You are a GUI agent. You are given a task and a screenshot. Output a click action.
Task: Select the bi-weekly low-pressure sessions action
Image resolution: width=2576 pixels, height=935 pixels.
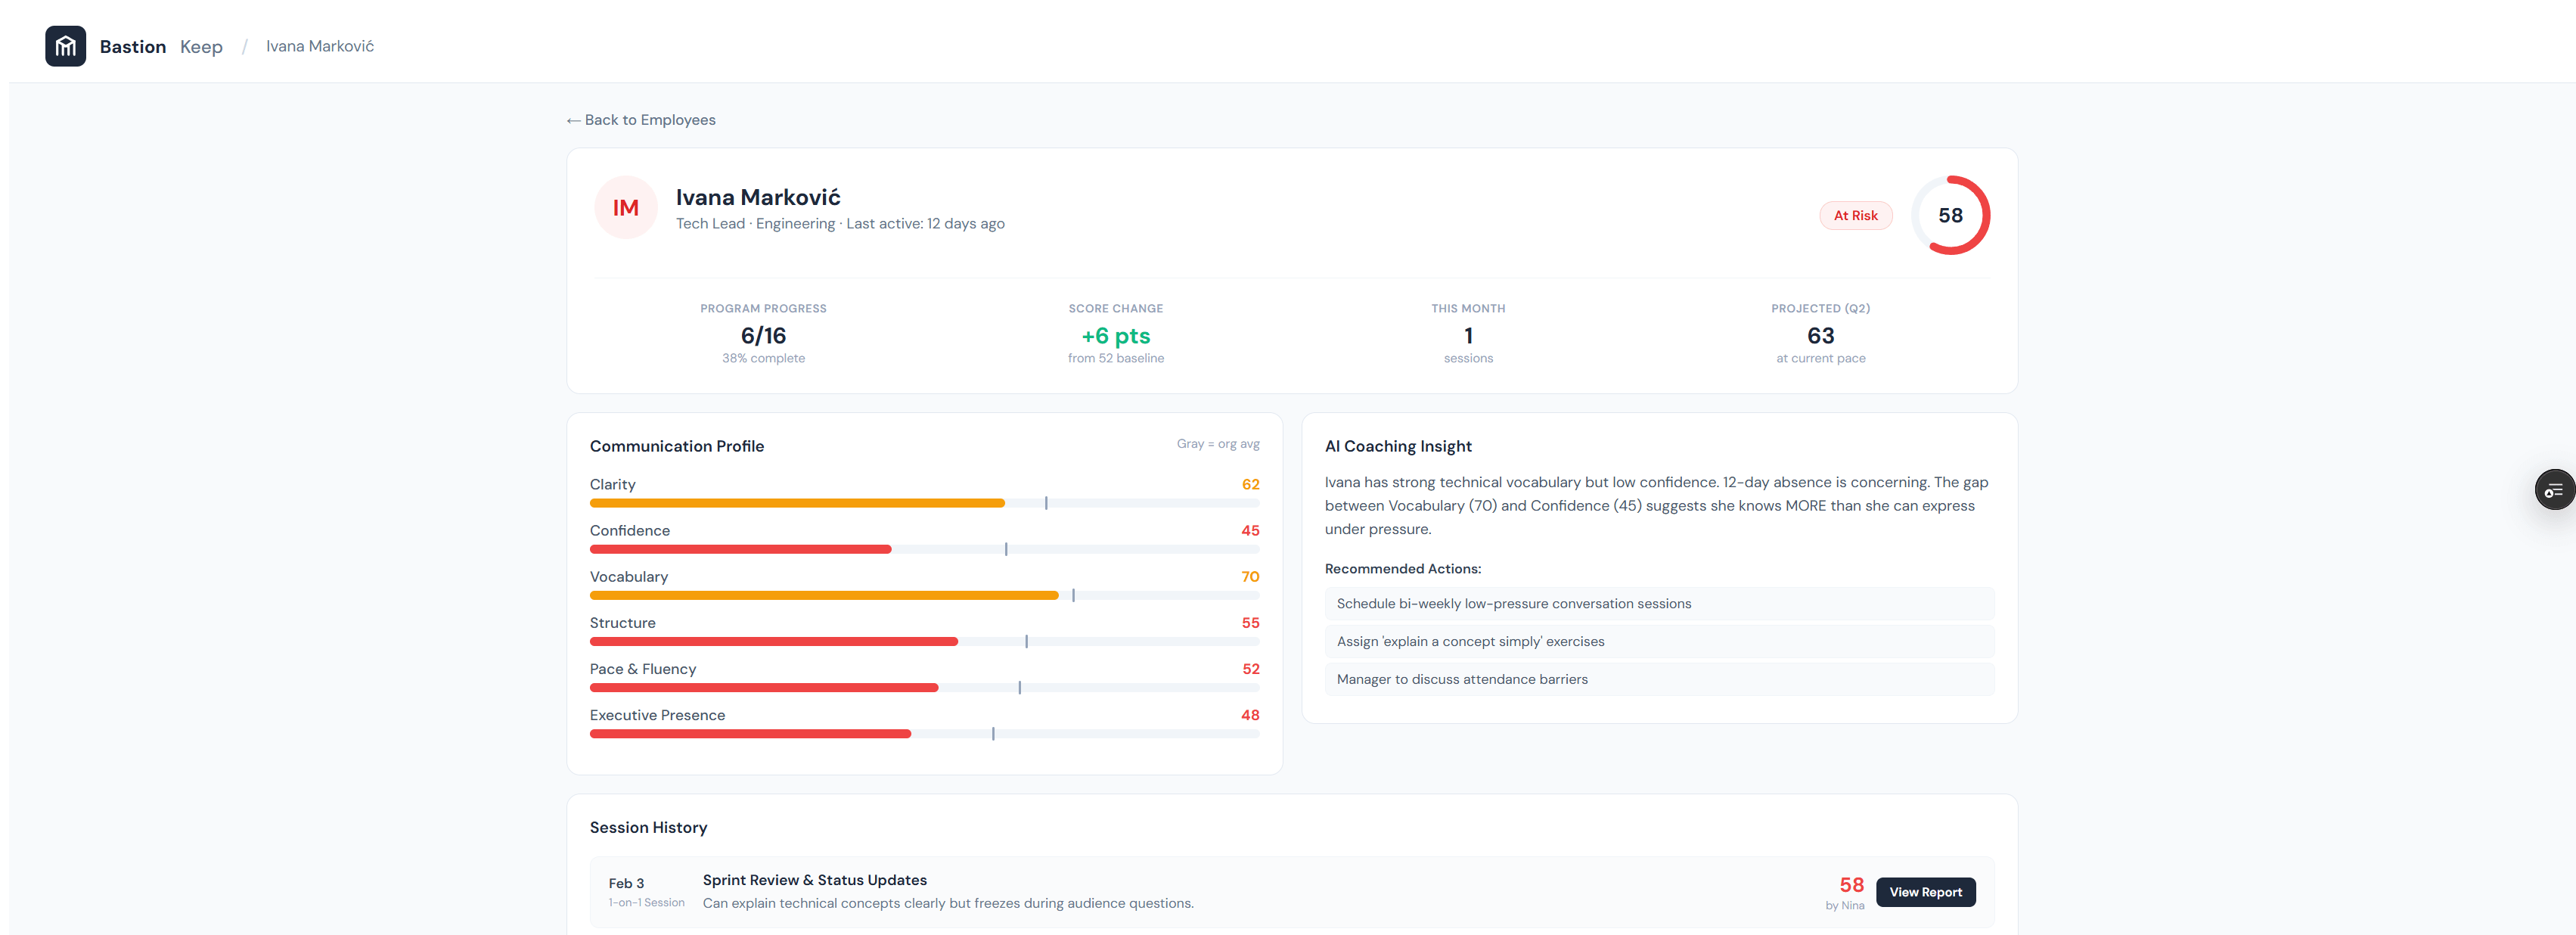coord(1659,603)
